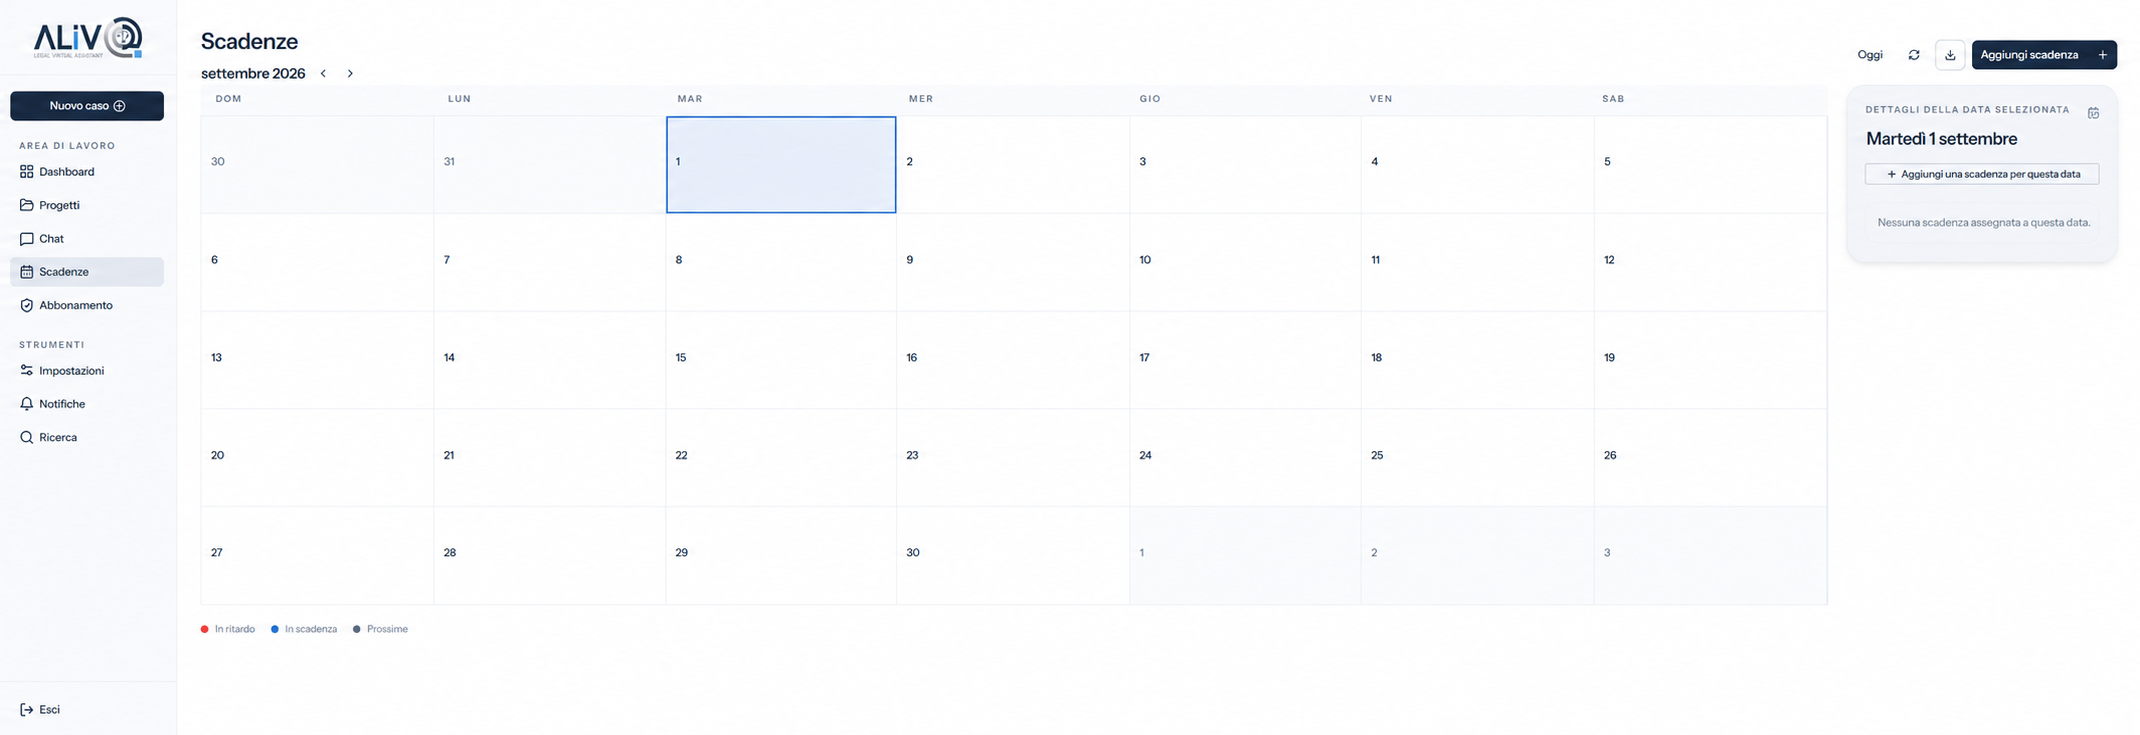Select September 15 in the calendar
2140x735 pixels.
[x=781, y=360]
